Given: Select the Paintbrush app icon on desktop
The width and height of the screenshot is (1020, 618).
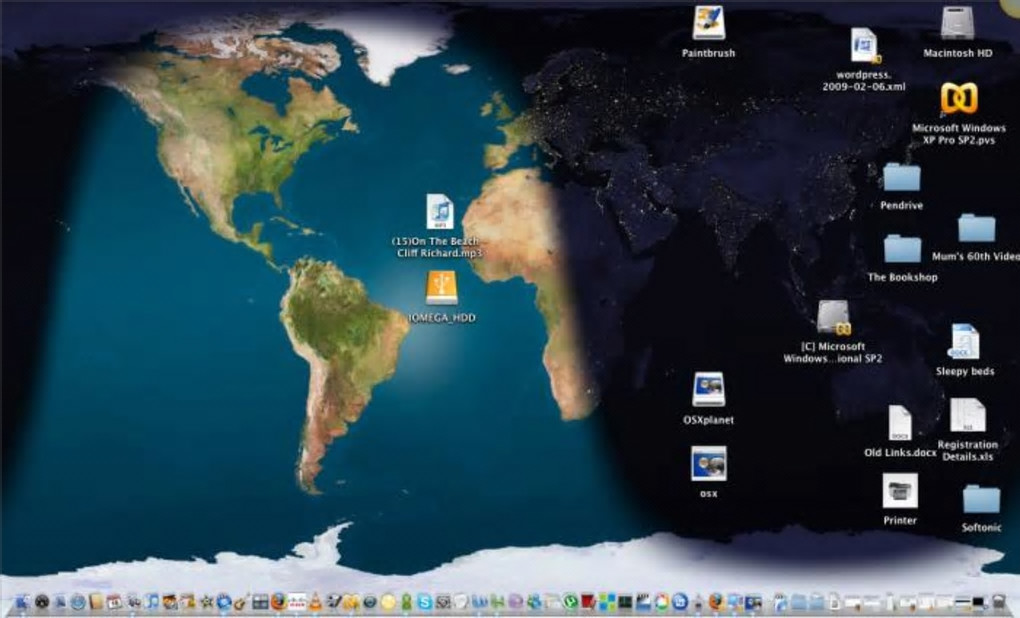Looking at the screenshot, I should (708, 23).
